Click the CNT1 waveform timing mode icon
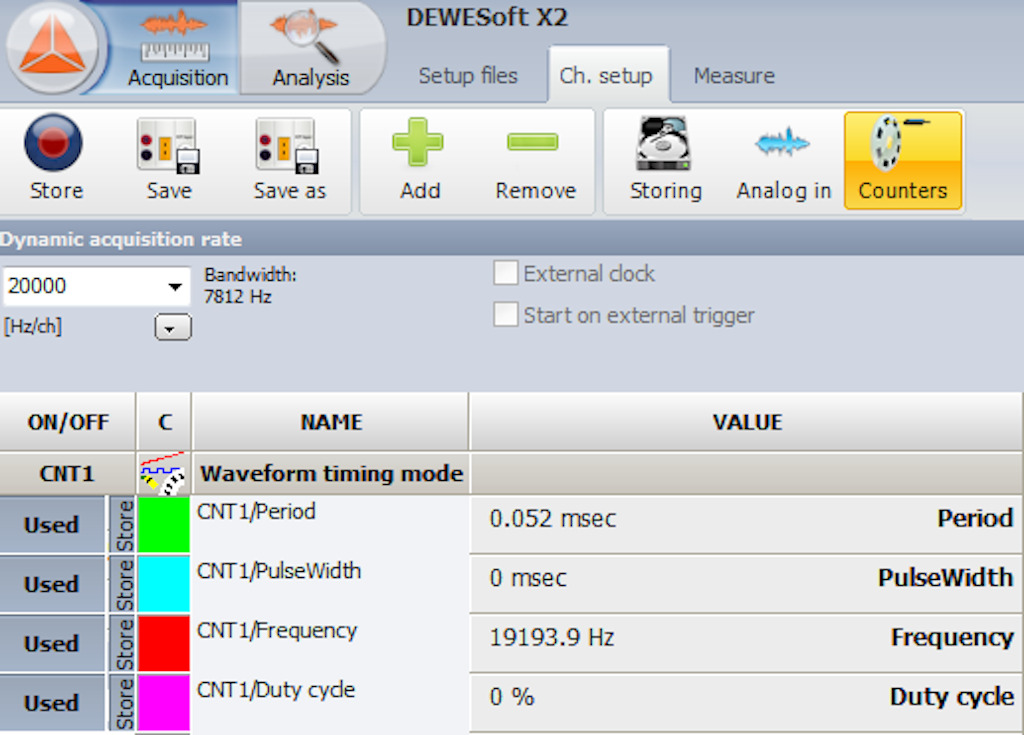The height and width of the screenshot is (735, 1024). pos(163,473)
